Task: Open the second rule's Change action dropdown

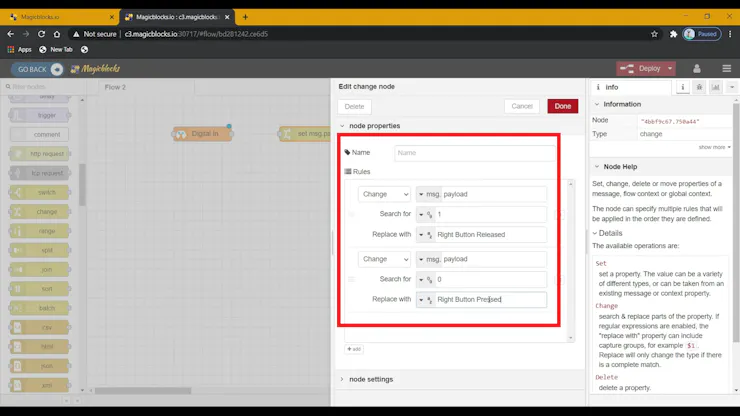Action: 384,259
